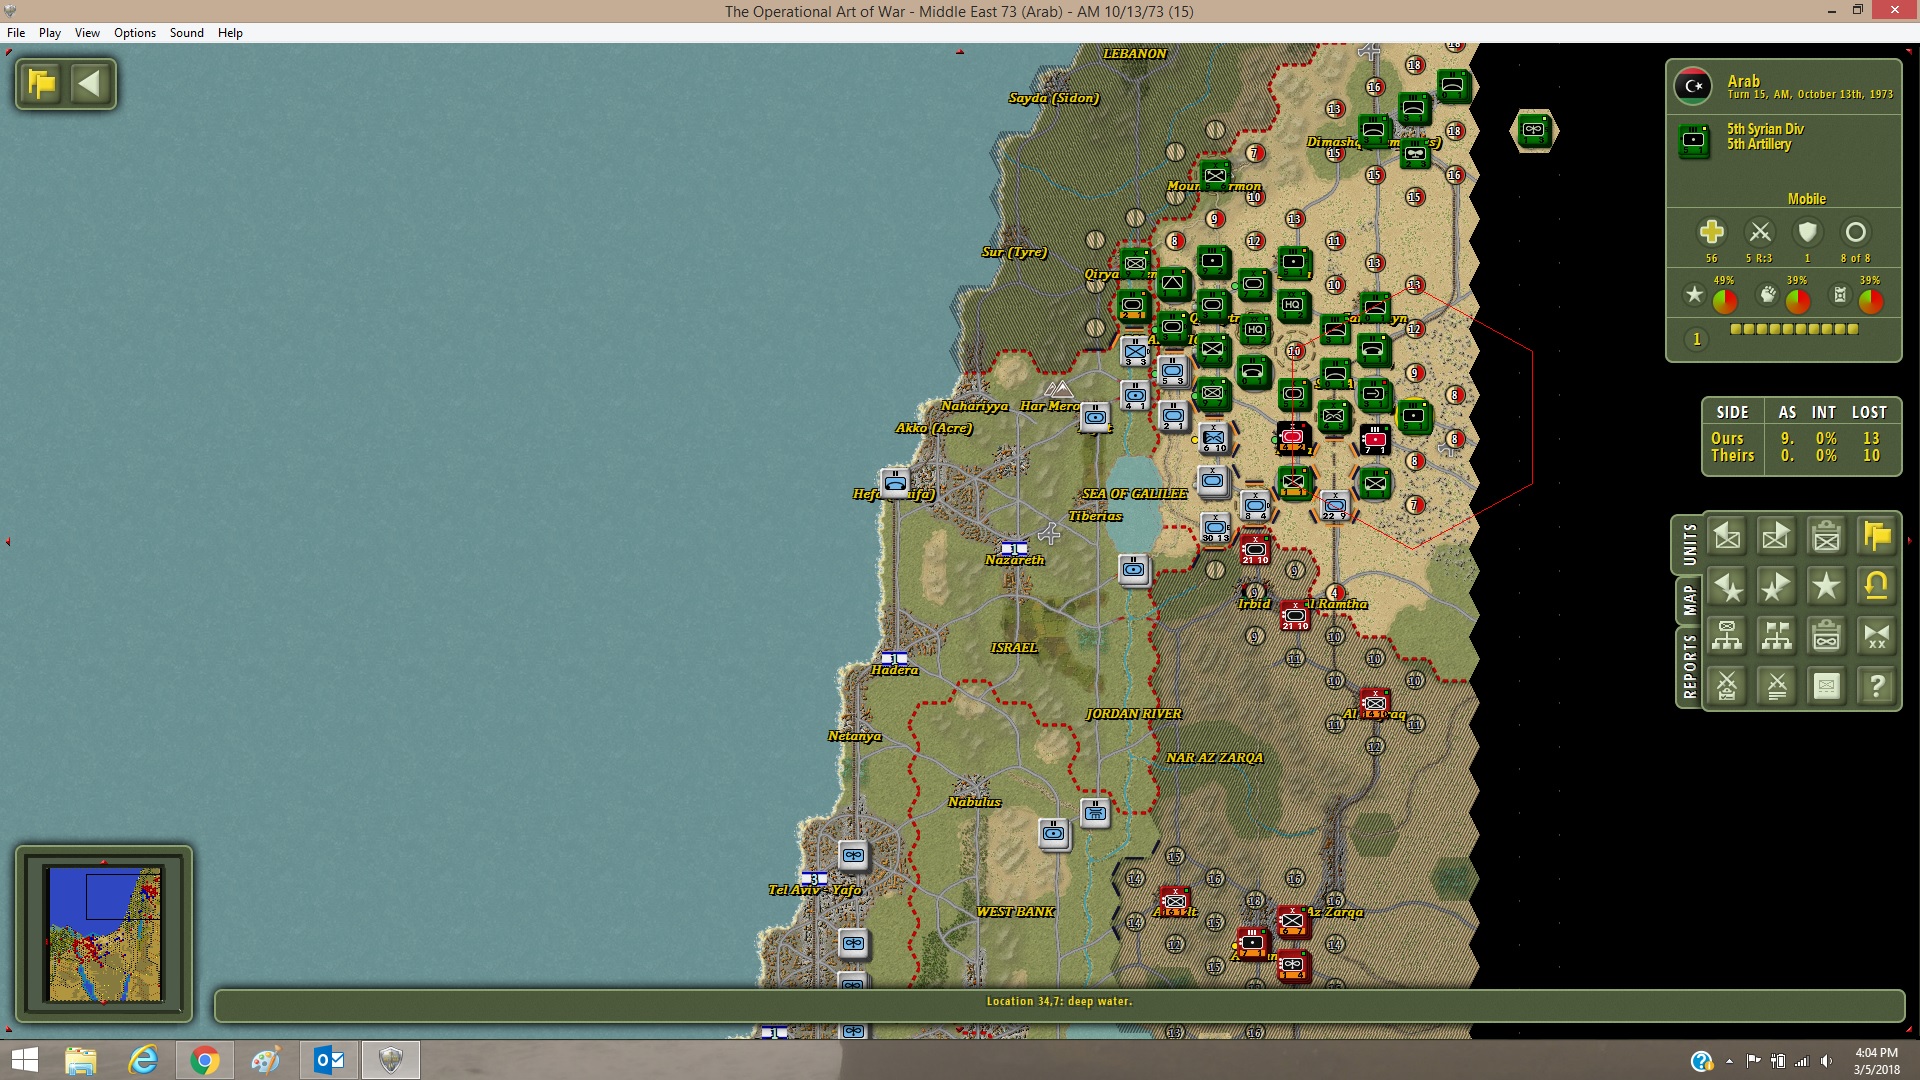1920x1080 pixels.
Task: Launch Google Chrome from the taskbar
Action: pos(204,1060)
